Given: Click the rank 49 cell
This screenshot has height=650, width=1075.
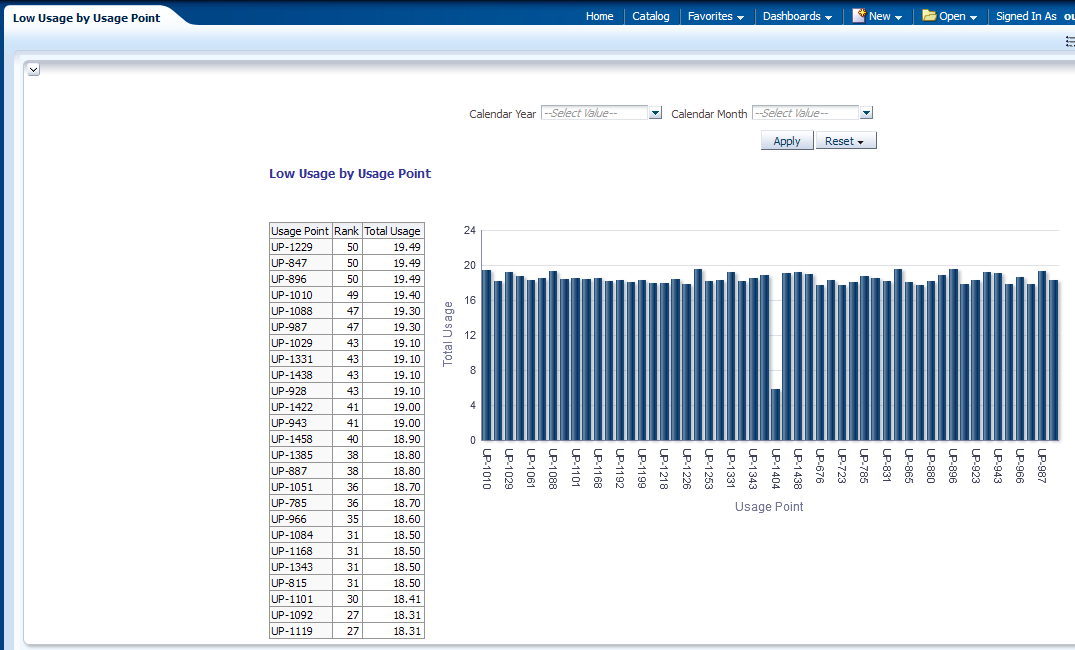Looking at the screenshot, I should [x=347, y=295].
